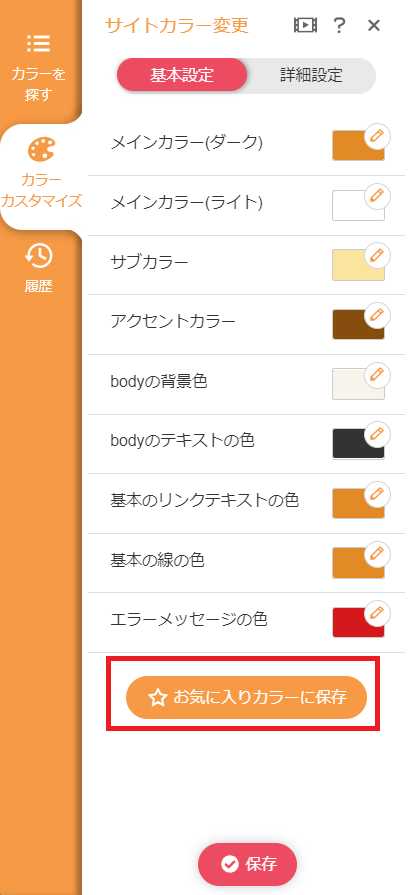Click お気に入りカラーに保存 button
411x895 pixels.
(246, 697)
